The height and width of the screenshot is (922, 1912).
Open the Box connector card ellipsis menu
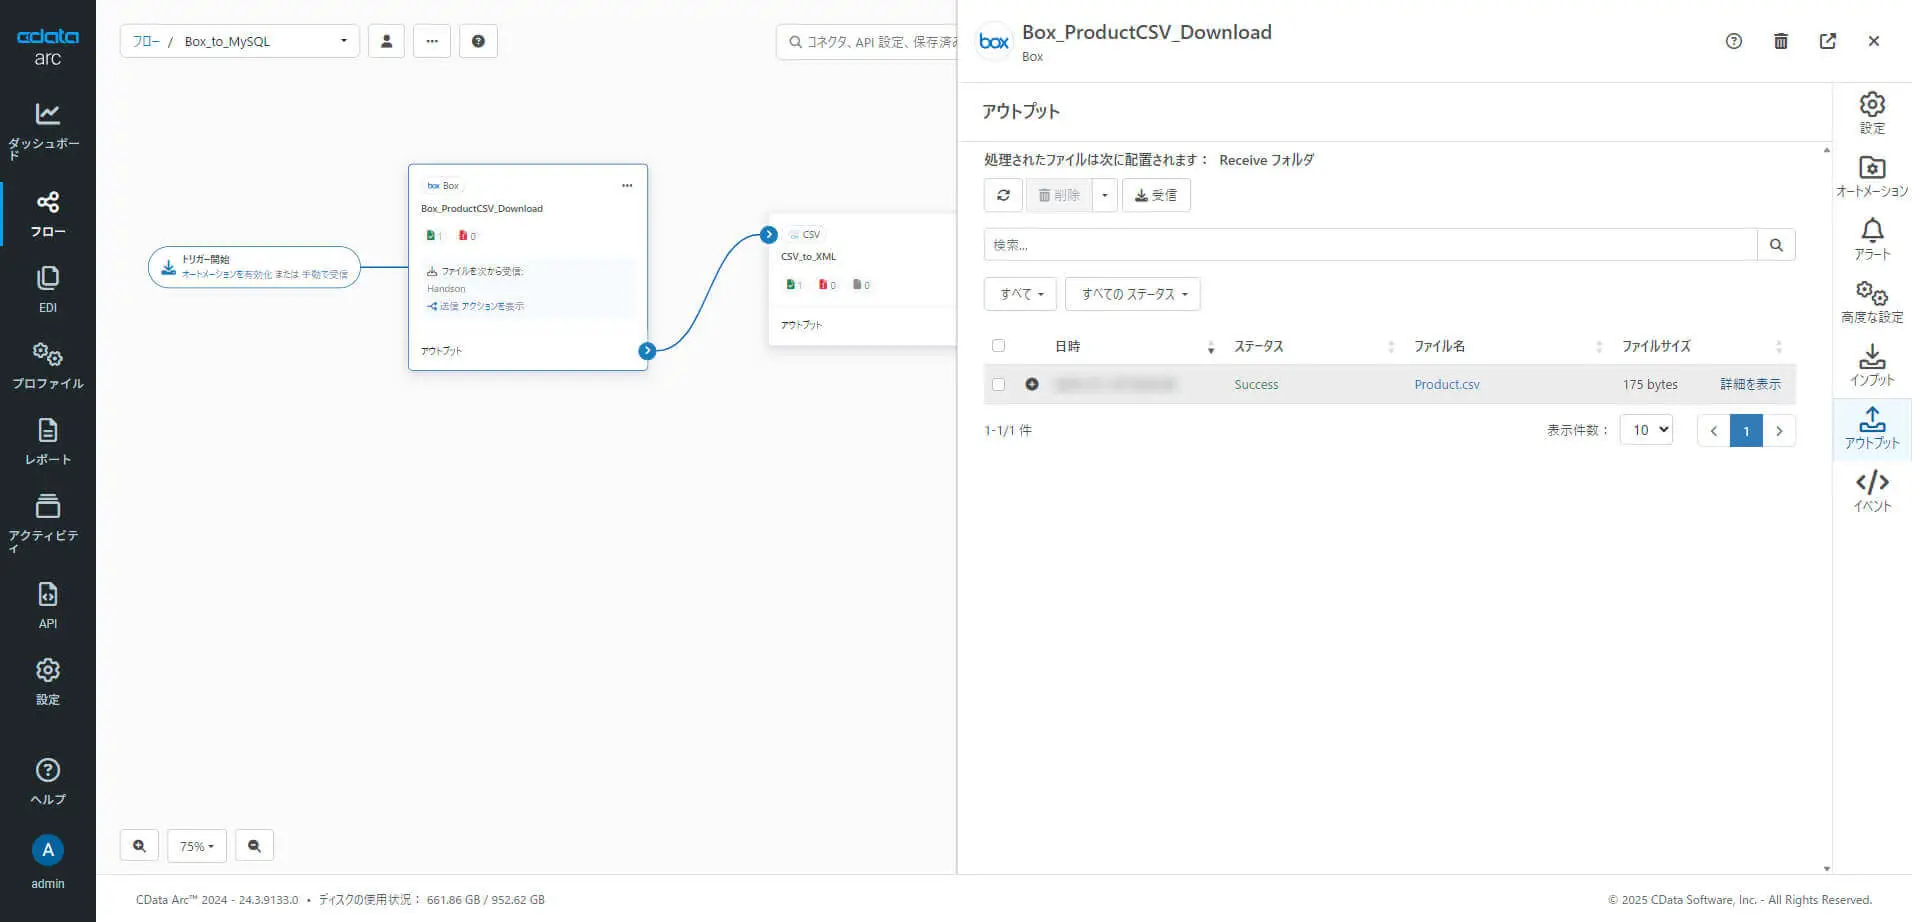pos(627,185)
